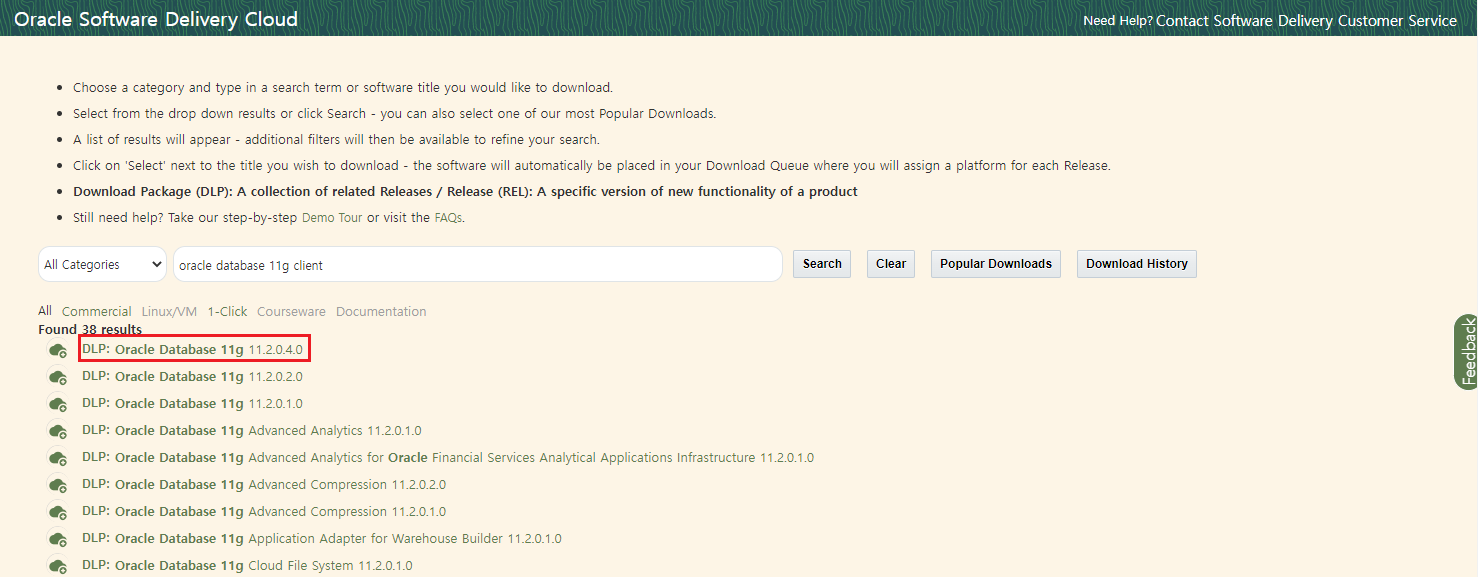Filter results by 1-Click

(227, 312)
